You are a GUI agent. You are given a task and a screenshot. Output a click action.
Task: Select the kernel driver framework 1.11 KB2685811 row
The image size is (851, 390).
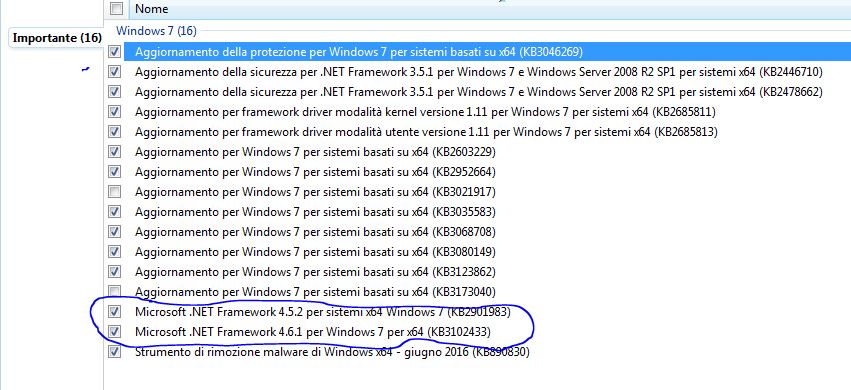425,112
